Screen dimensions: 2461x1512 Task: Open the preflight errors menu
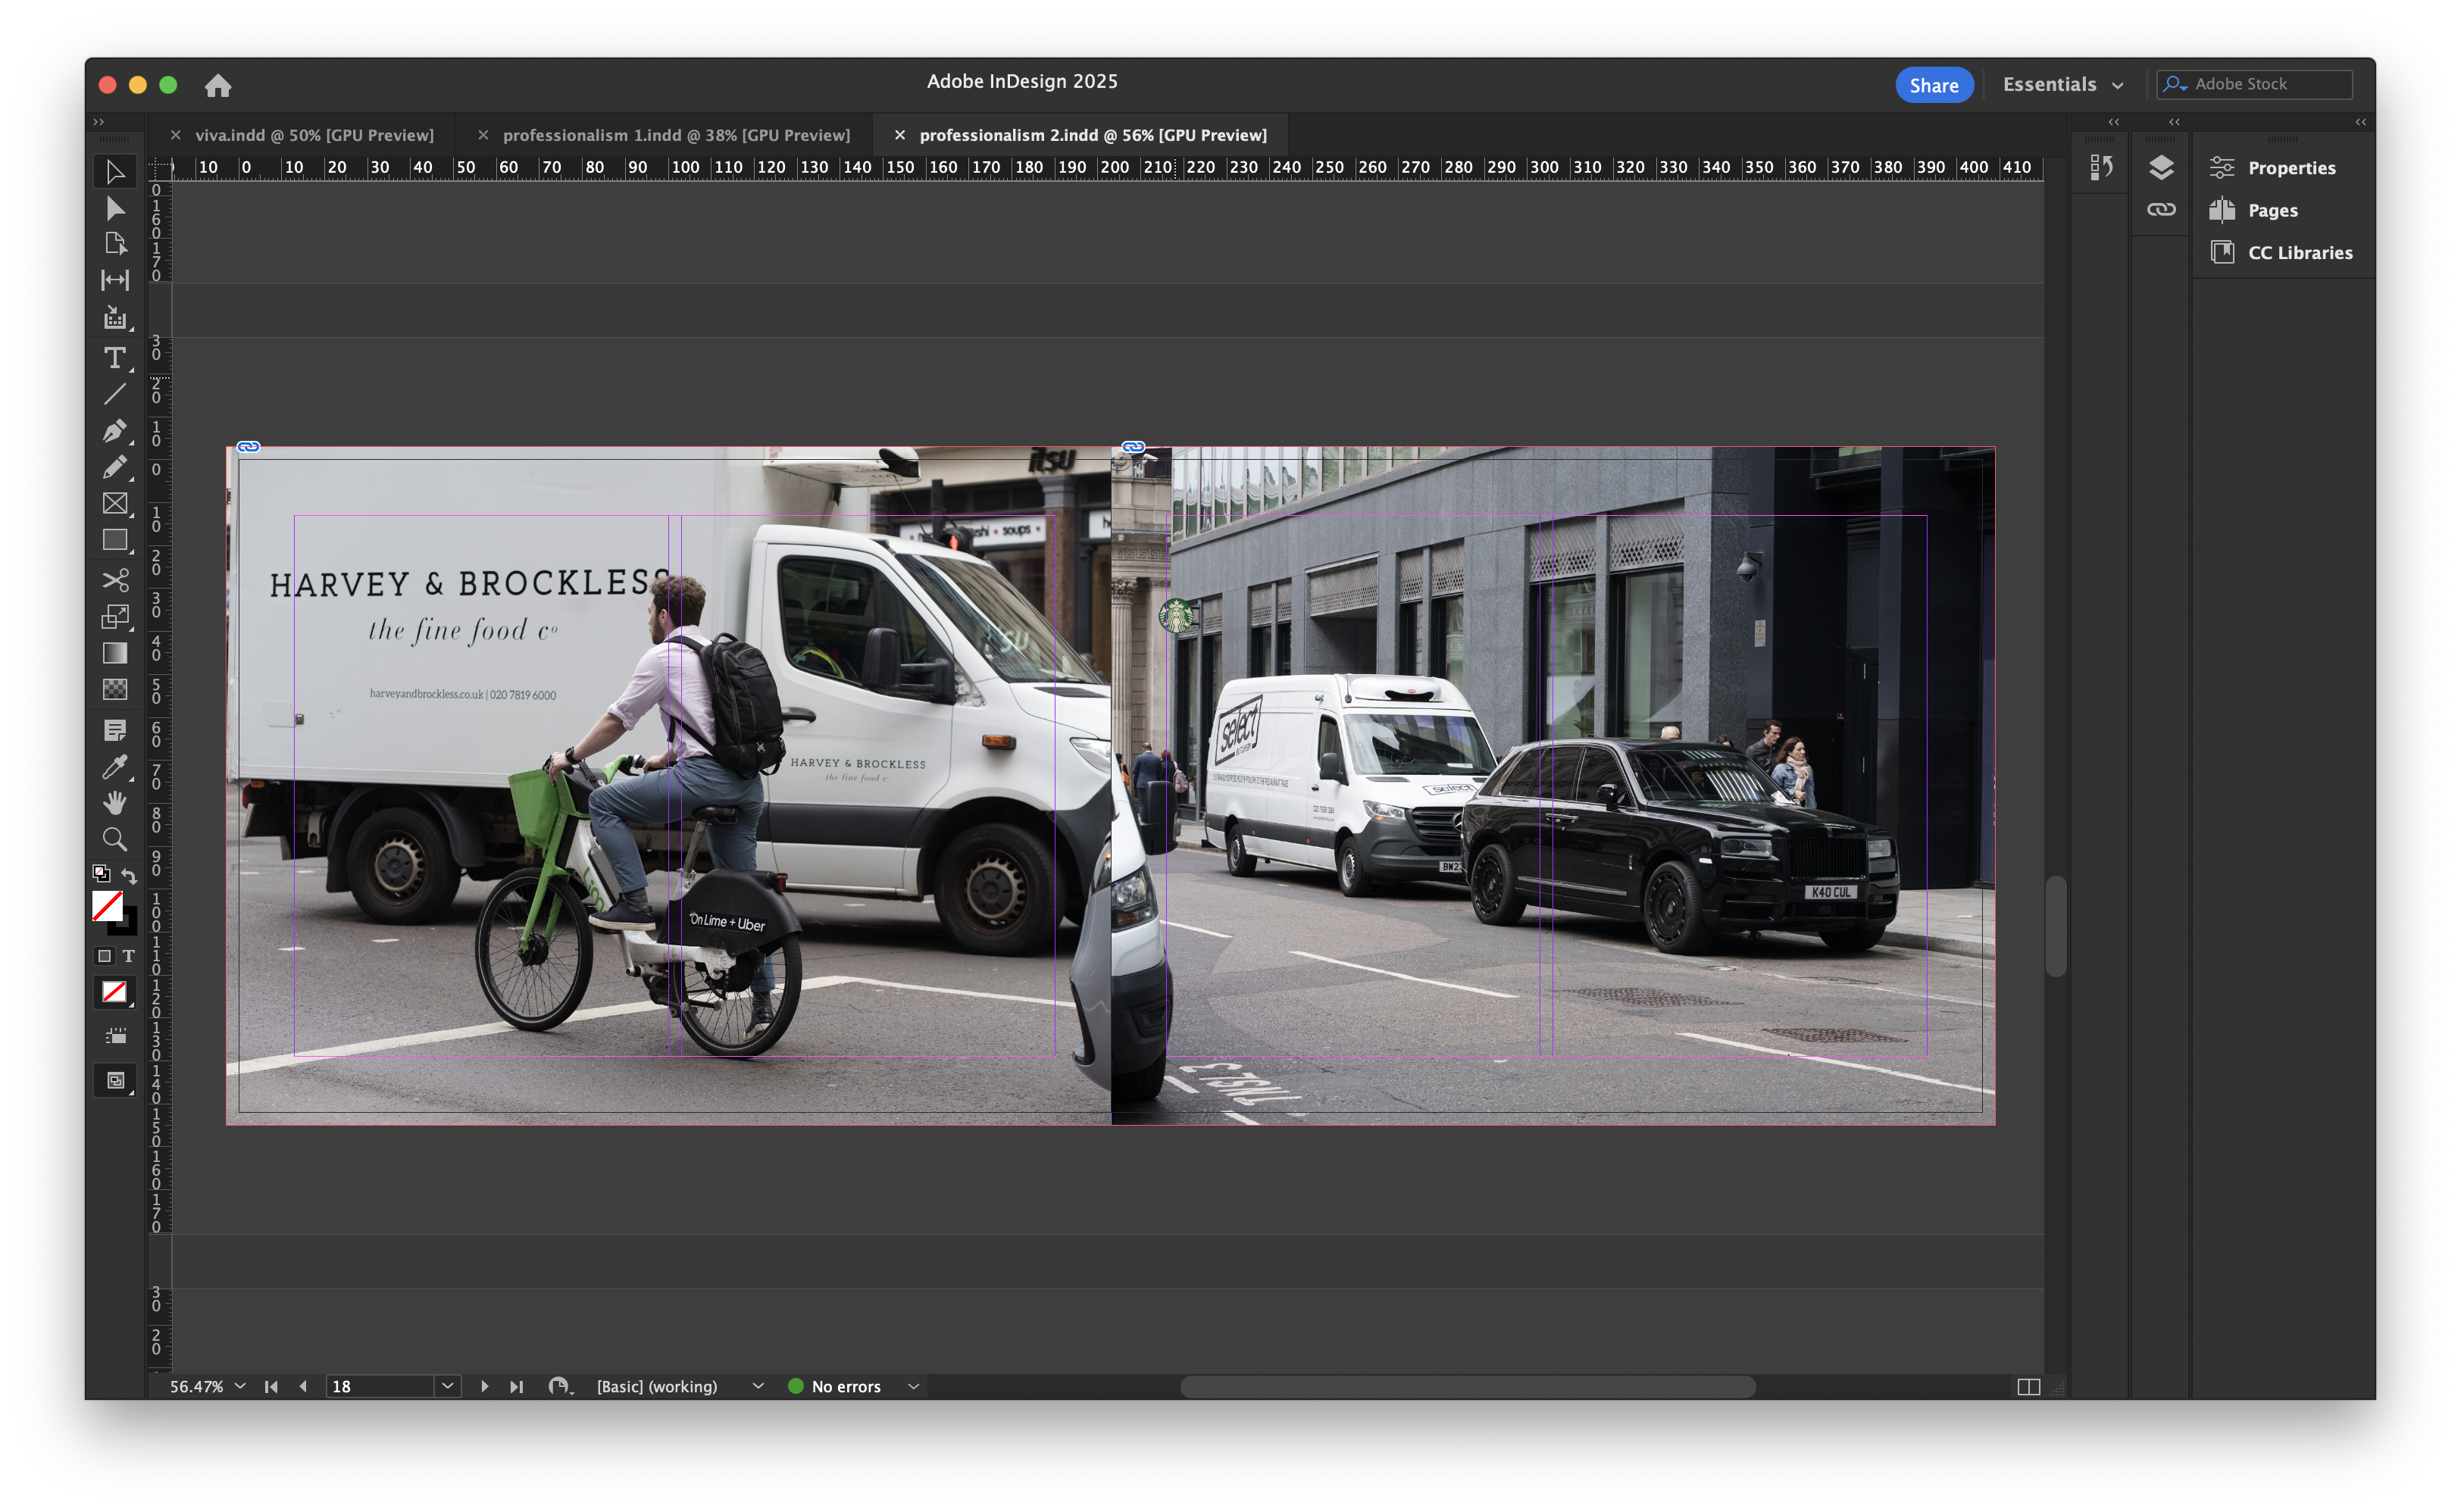(913, 1387)
